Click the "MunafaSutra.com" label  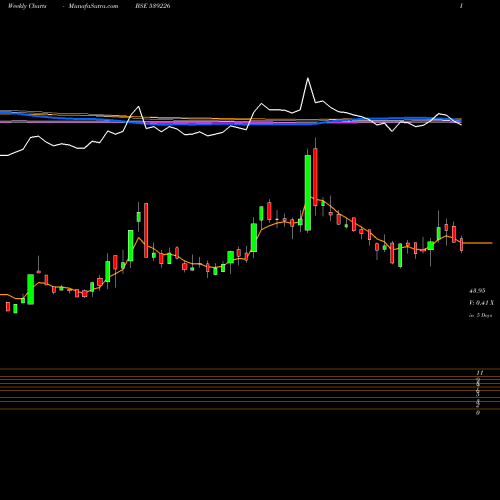tap(93, 6)
